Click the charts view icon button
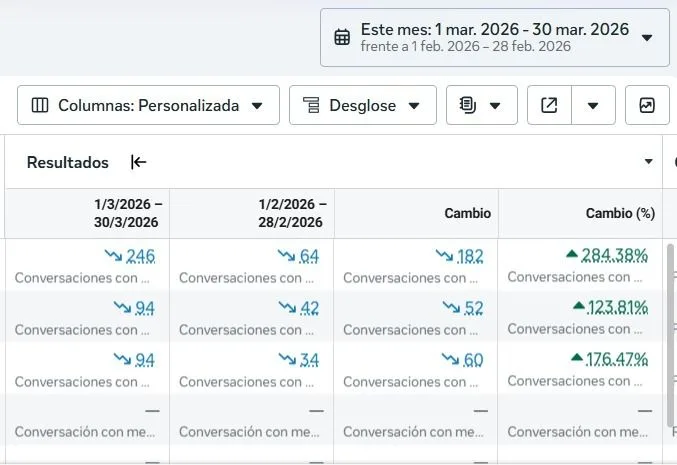Screen dimensions: 677x465 click(647, 105)
